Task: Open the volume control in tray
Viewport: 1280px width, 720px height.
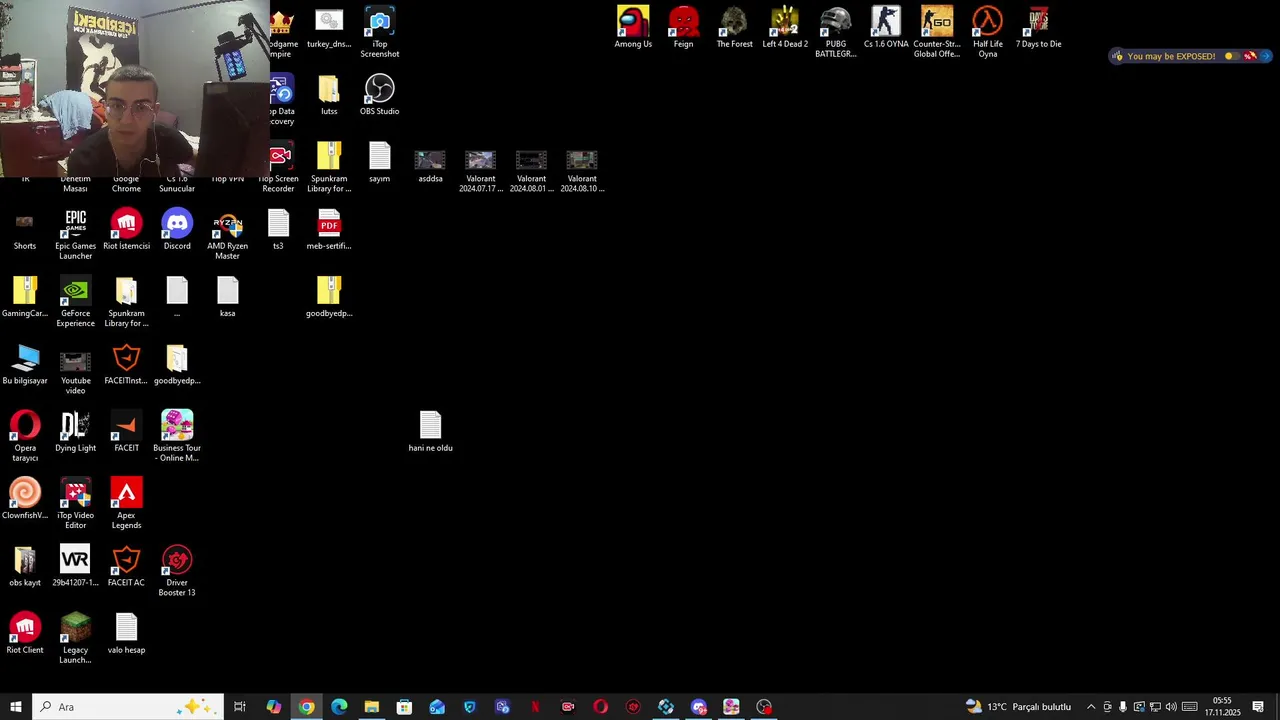Action: (x=1171, y=707)
